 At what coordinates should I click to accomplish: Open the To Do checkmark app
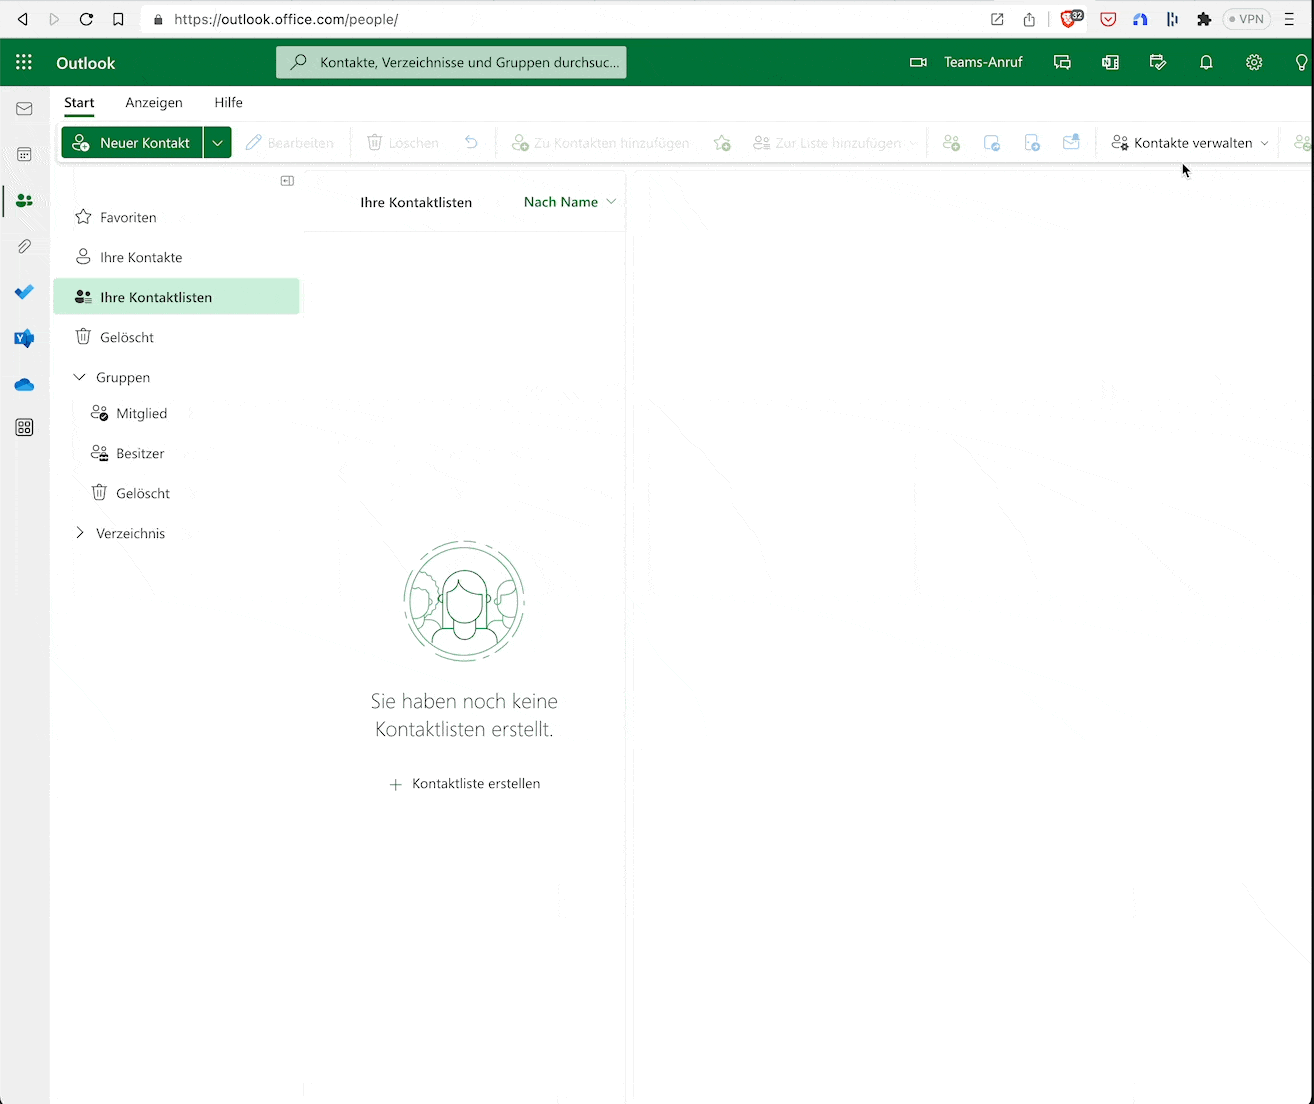click(x=24, y=292)
